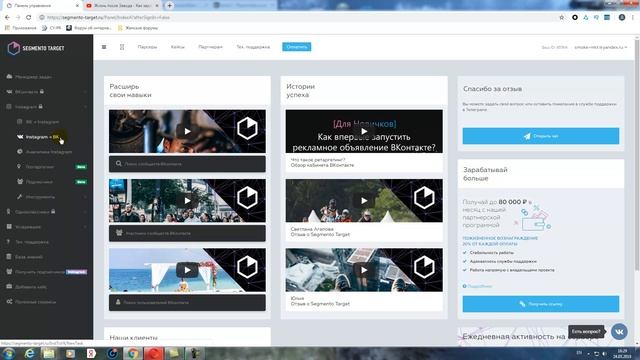Open Internet Explorer from the taskbar
The image size is (640, 360).
point(29,353)
